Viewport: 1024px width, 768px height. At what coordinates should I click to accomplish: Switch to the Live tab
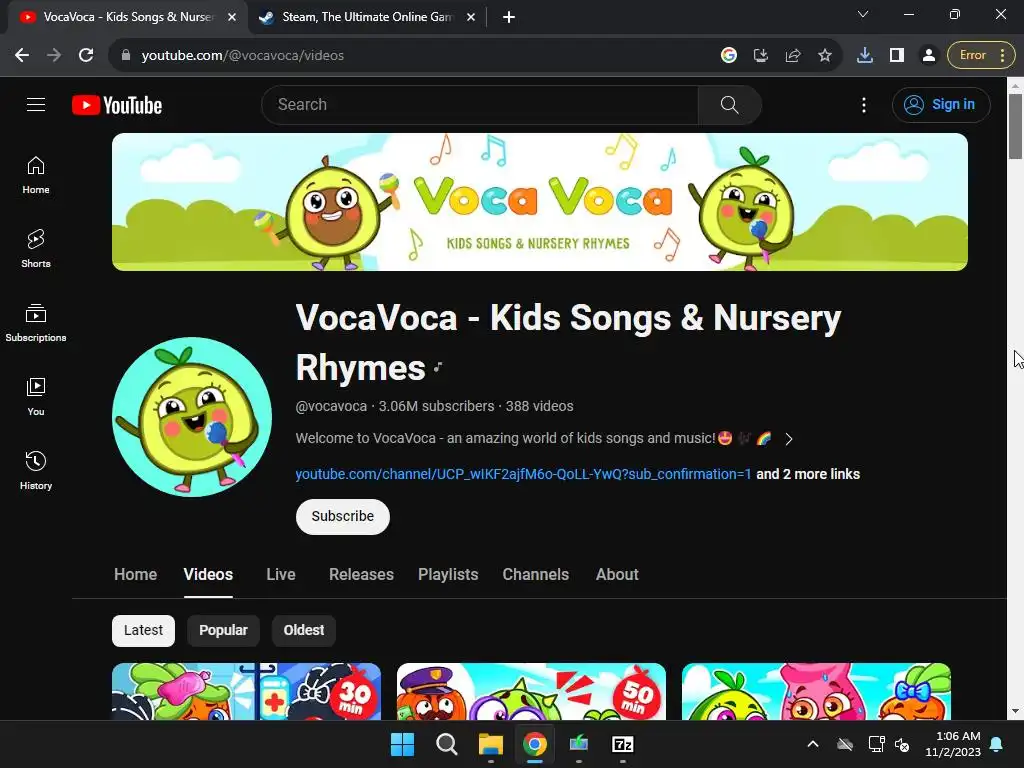(x=281, y=574)
